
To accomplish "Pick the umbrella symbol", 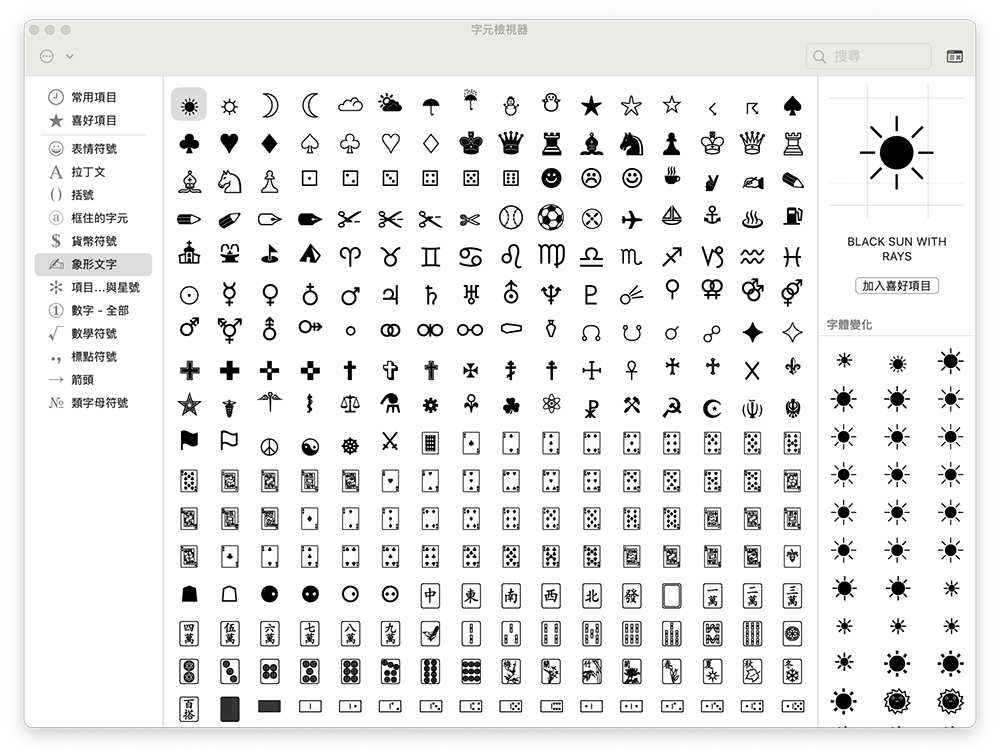I will coord(430,106).
